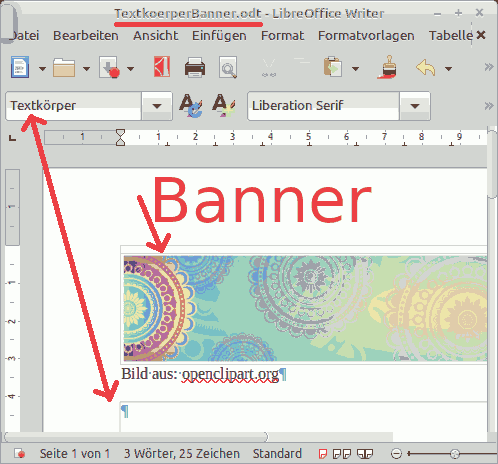Click the zoom out minus button

click(396, 453)
